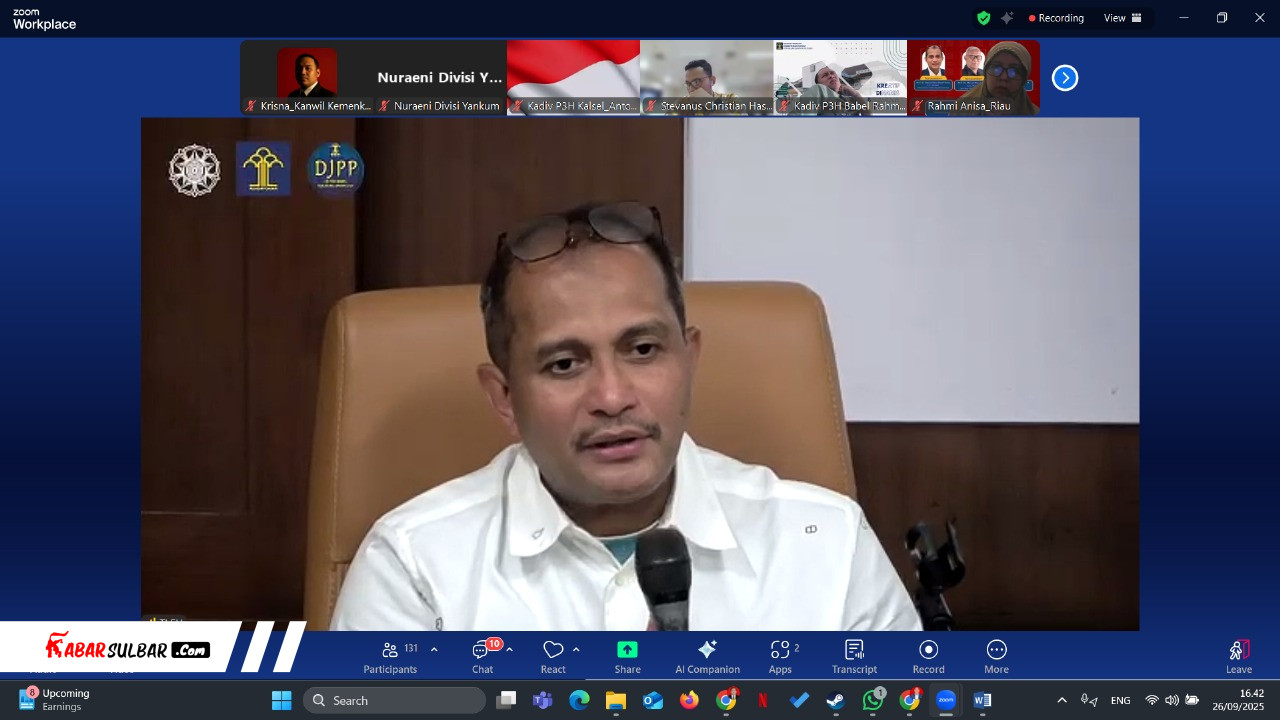
Task: Open AI Companion
Action: click(707, 656)
